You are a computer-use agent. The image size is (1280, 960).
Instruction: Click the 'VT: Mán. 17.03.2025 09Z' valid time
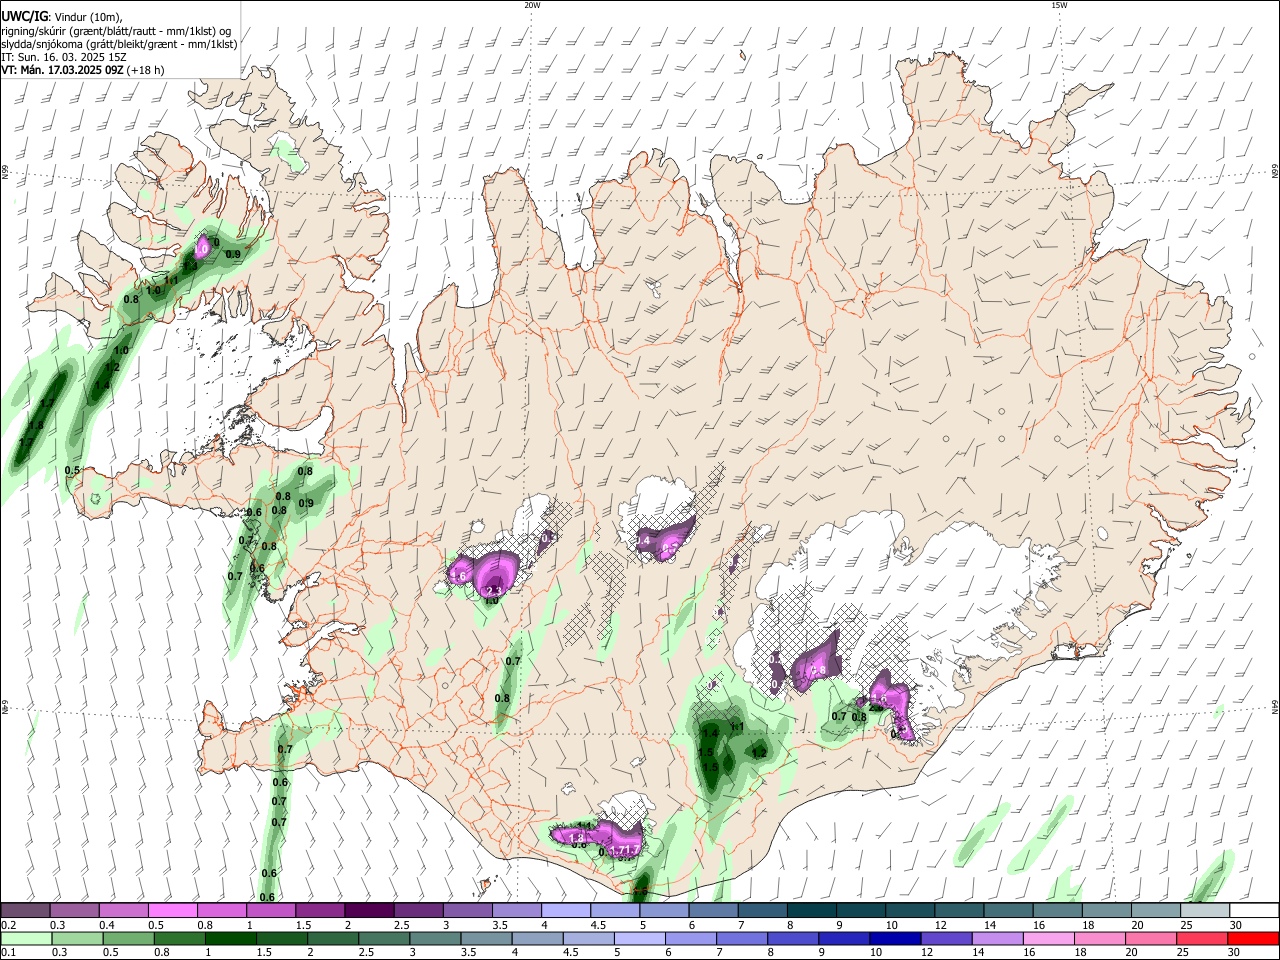tap(61, 70)
